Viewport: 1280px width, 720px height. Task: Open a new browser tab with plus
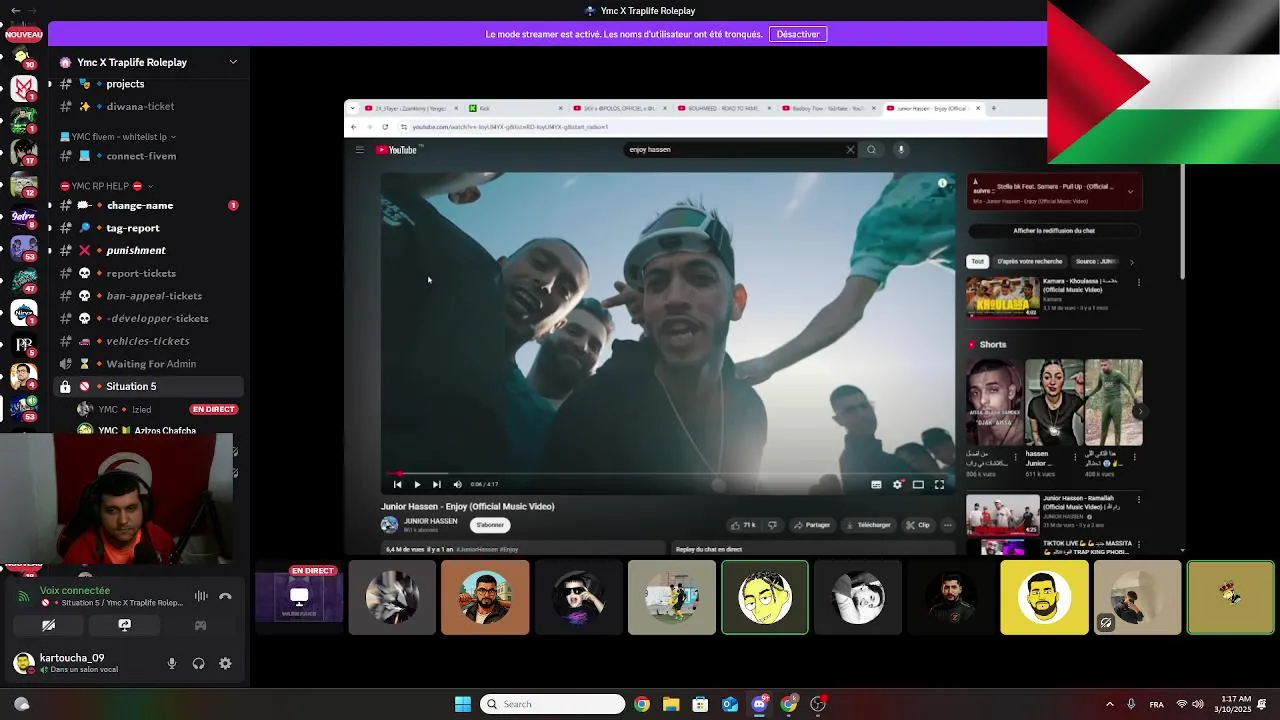click(993, 108)
